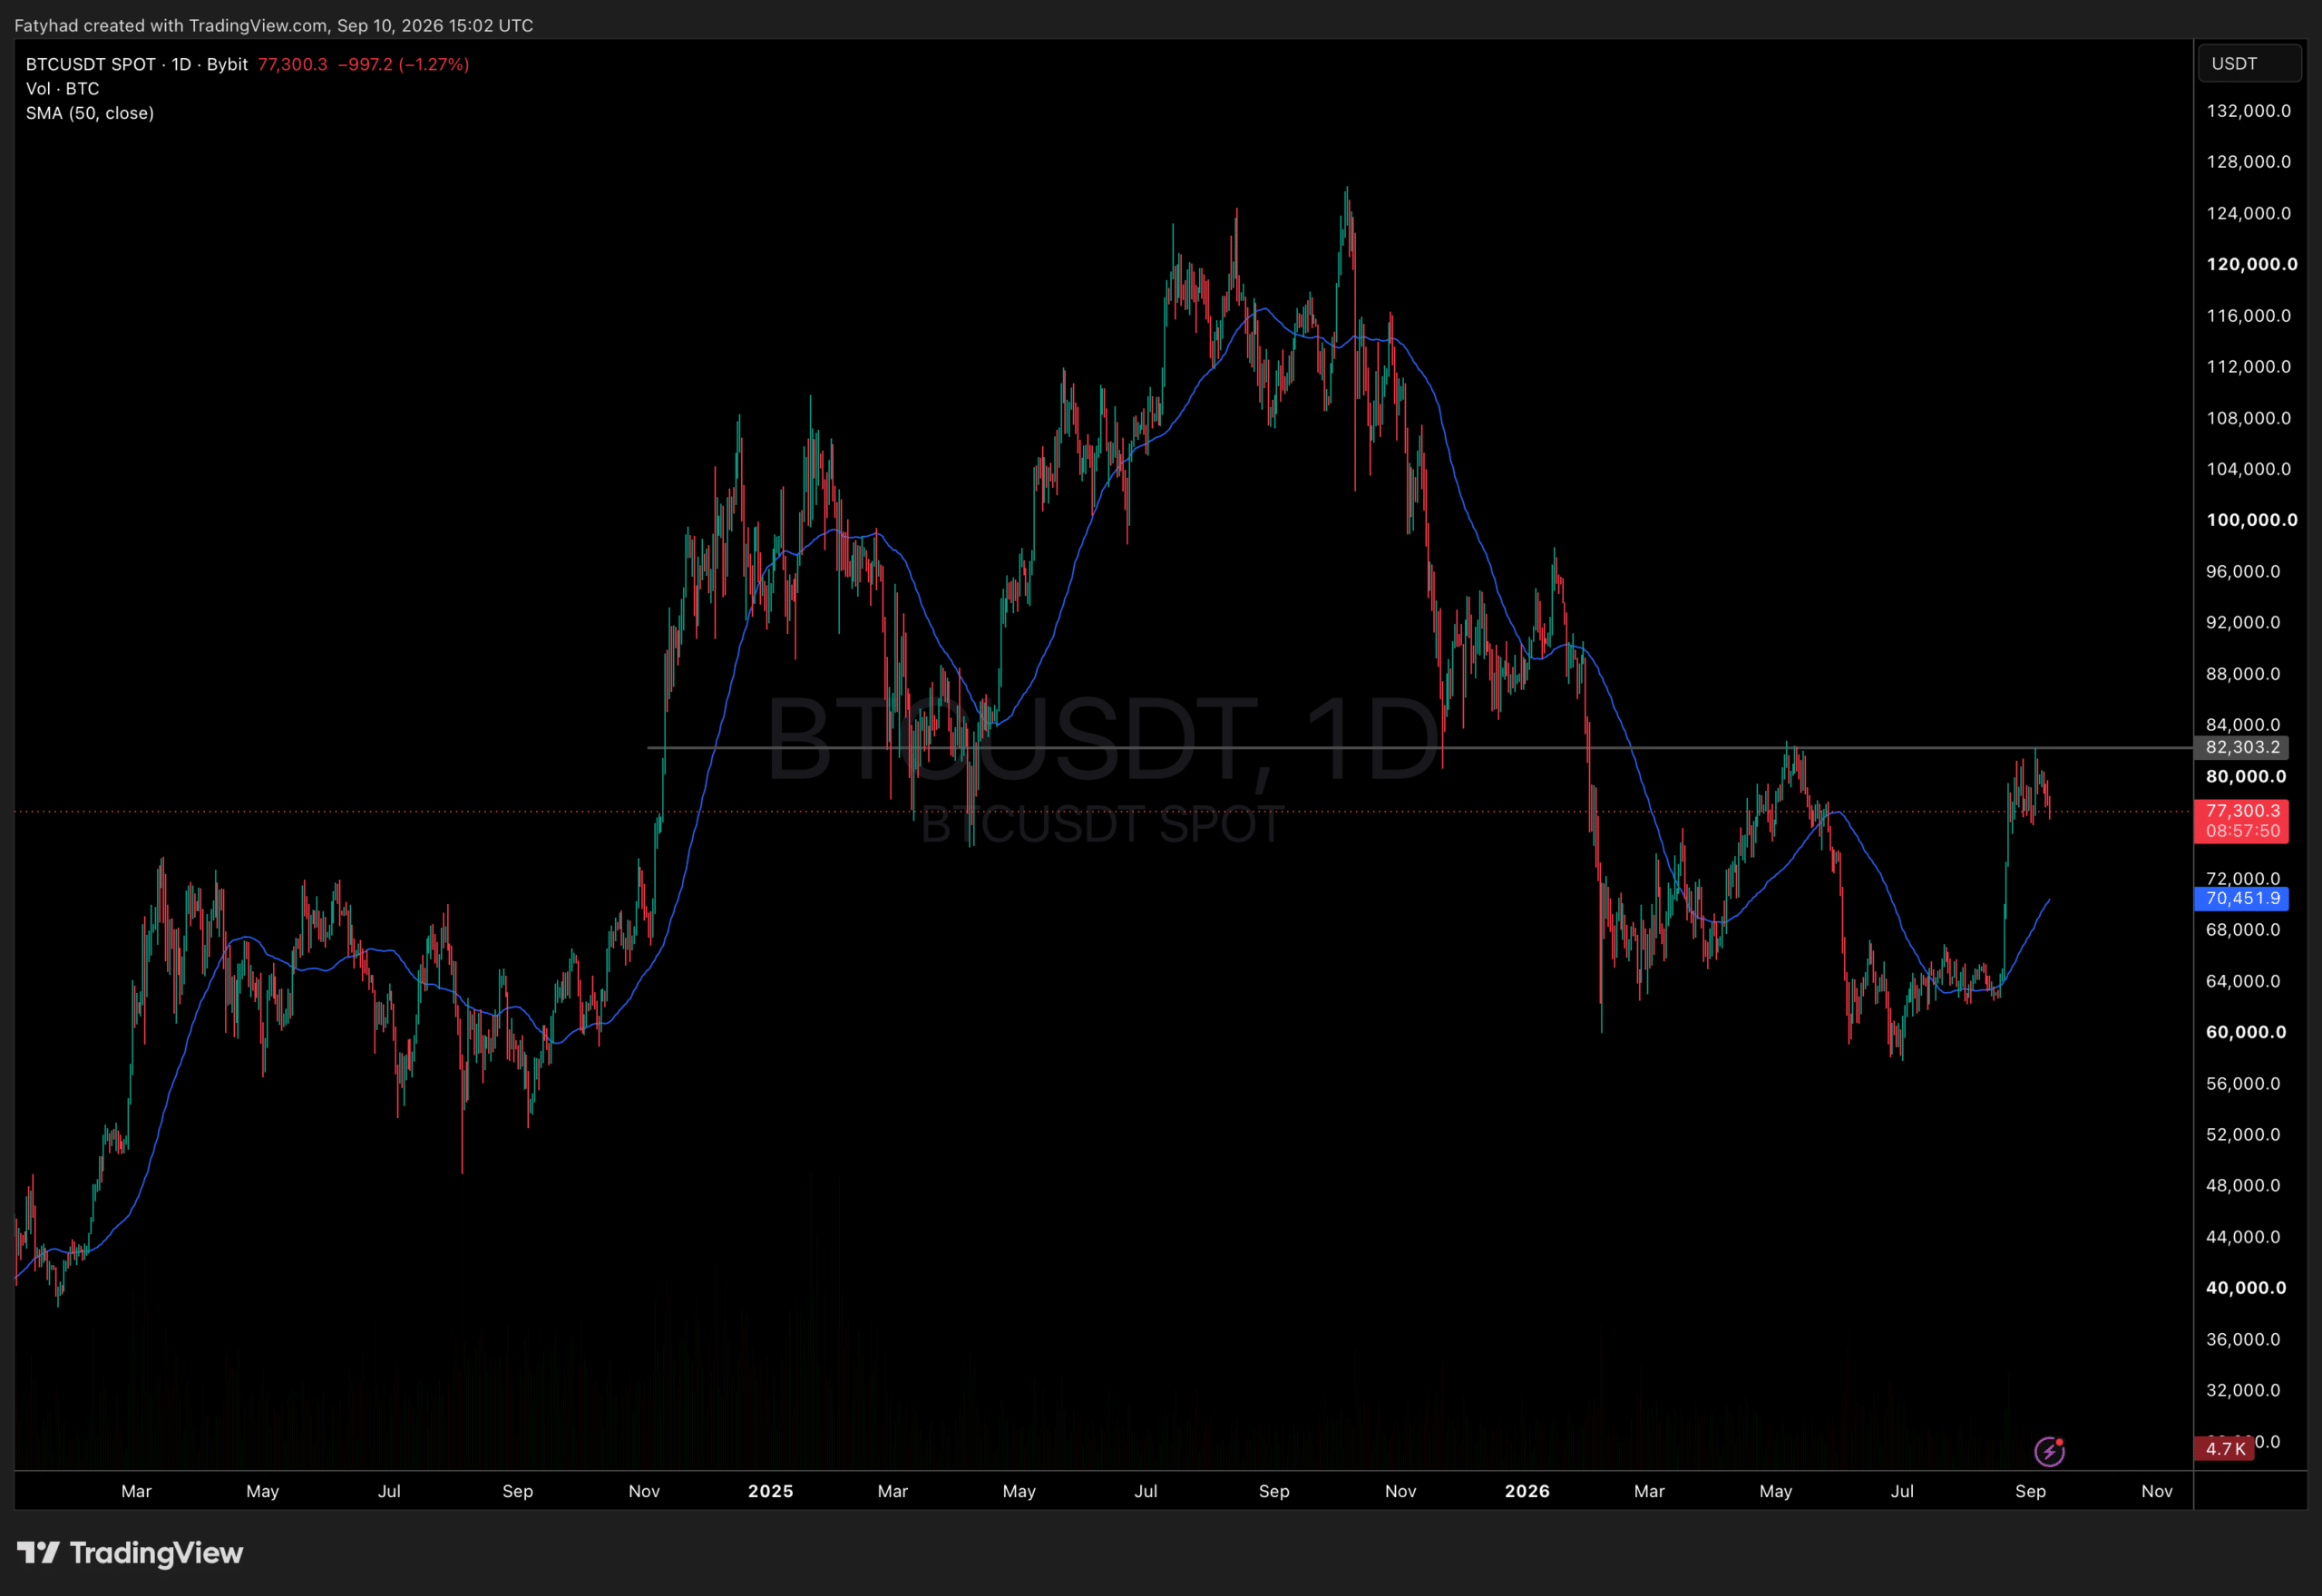Viewport: 2322px width, 1596px height.
Task: Click the 64,000.0 price scale label
Action: (2243, 981)
